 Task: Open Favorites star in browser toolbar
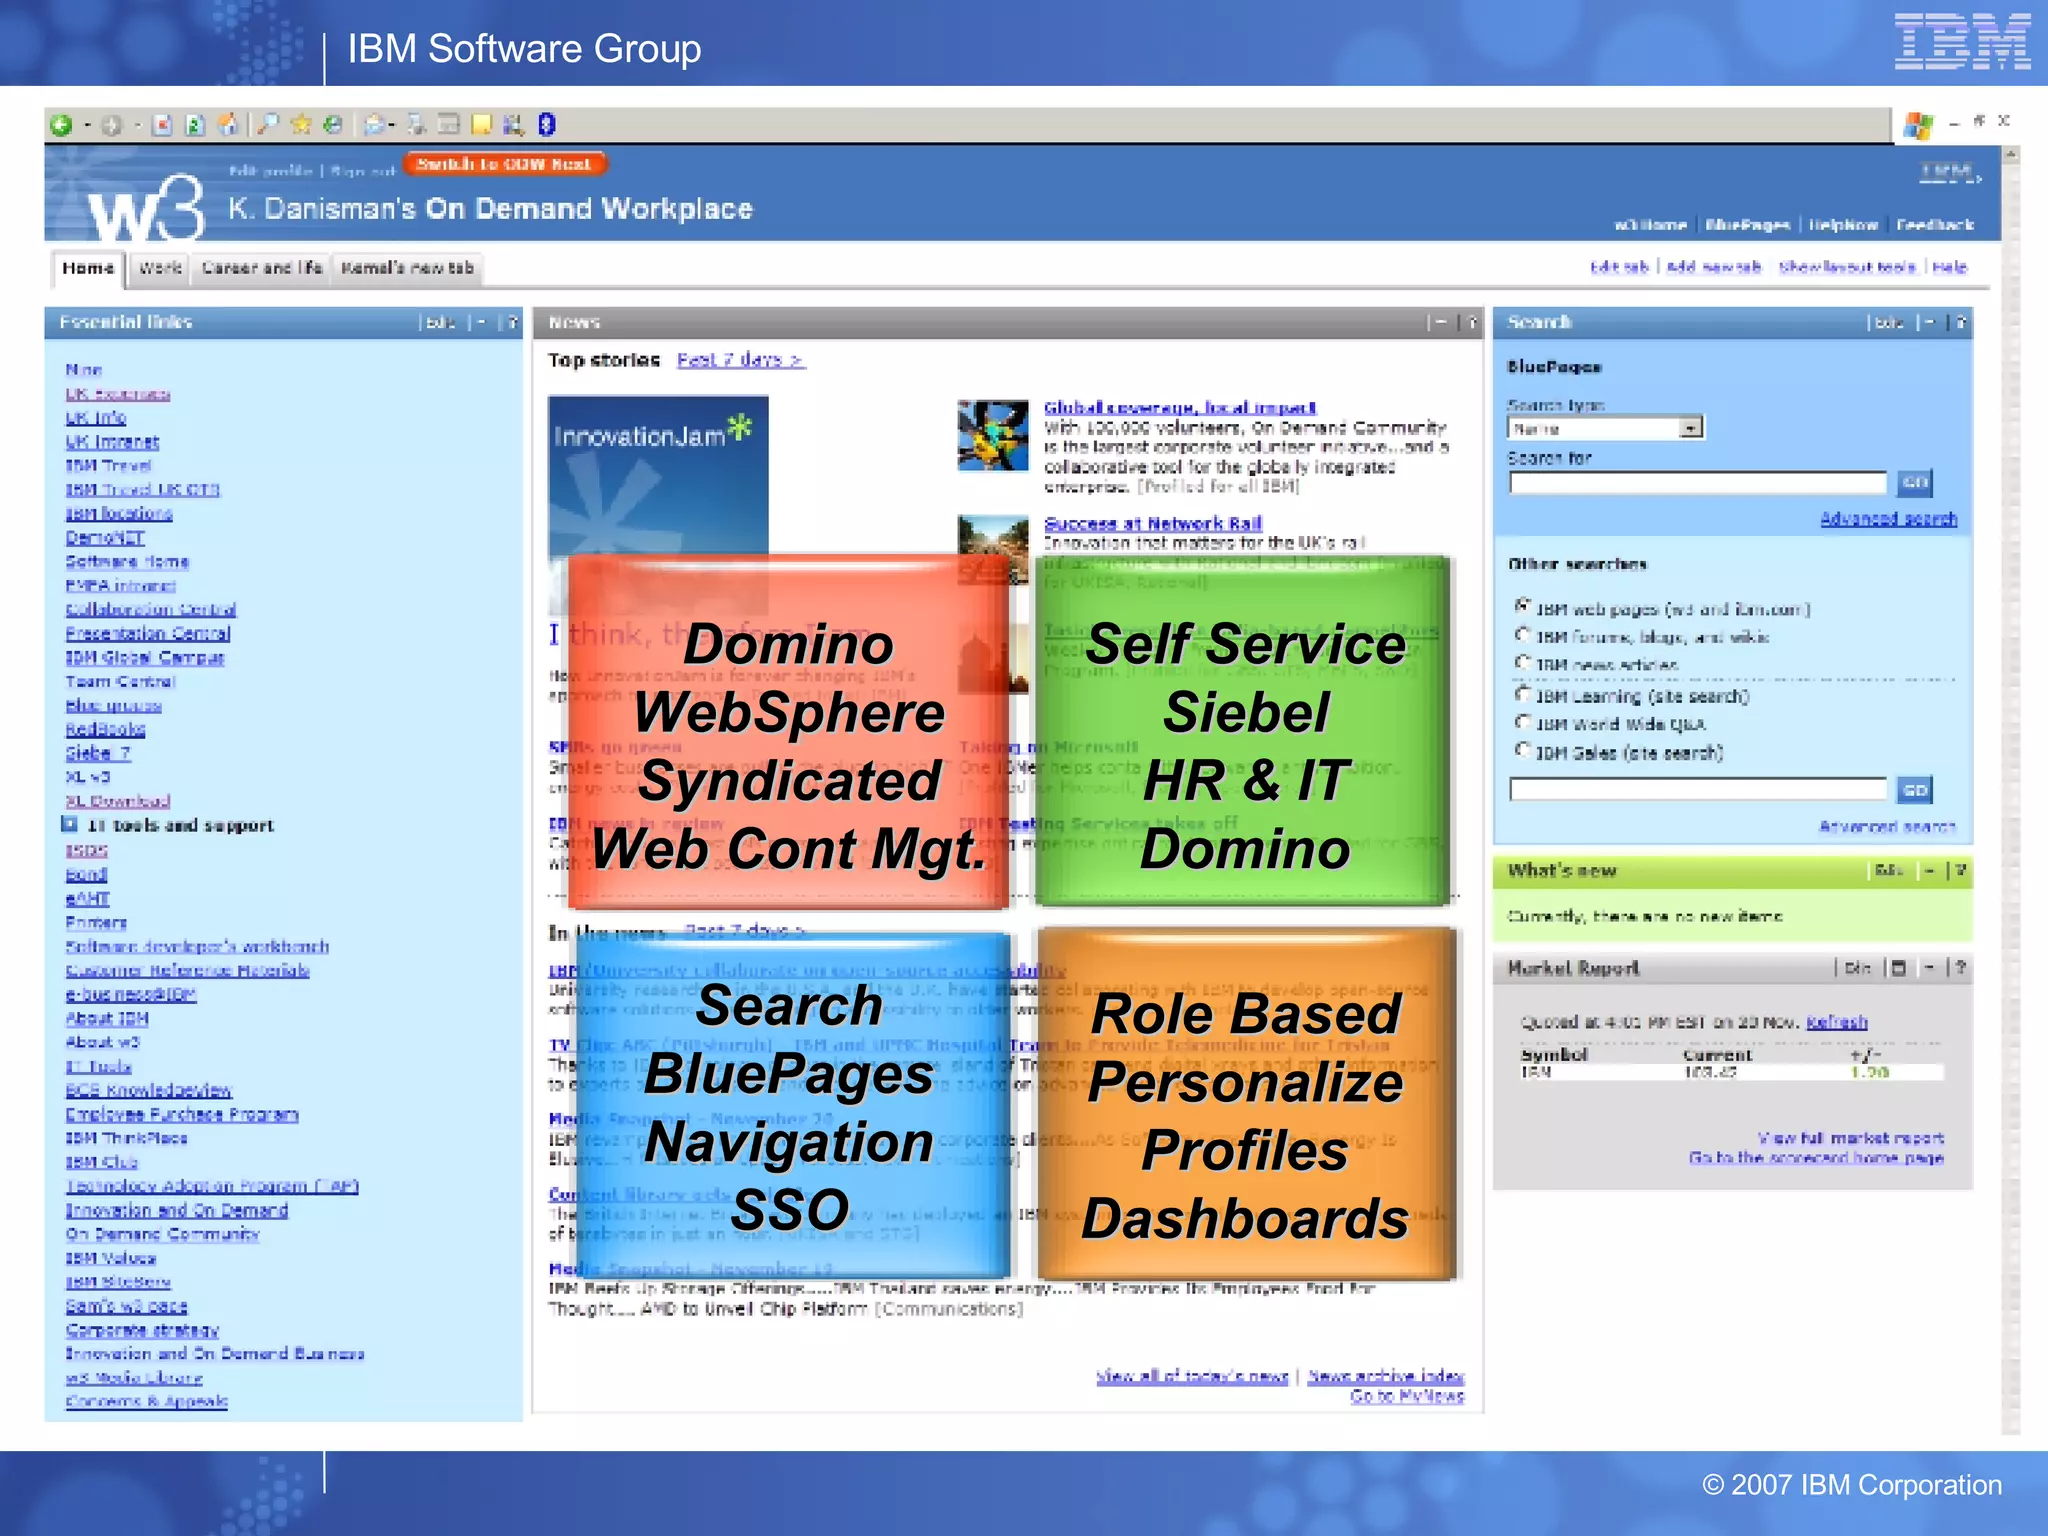pos(301,124)
